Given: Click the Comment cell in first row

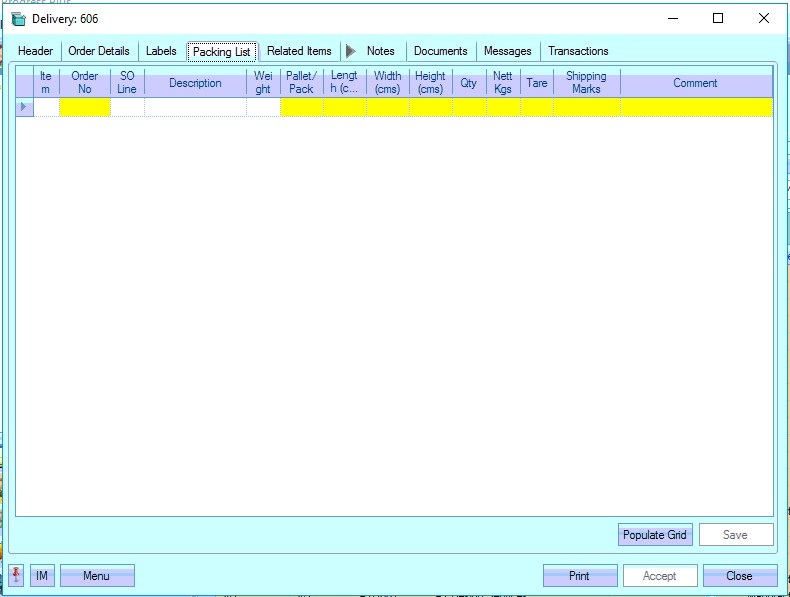Looking at the screenshot, I should 695,107.
